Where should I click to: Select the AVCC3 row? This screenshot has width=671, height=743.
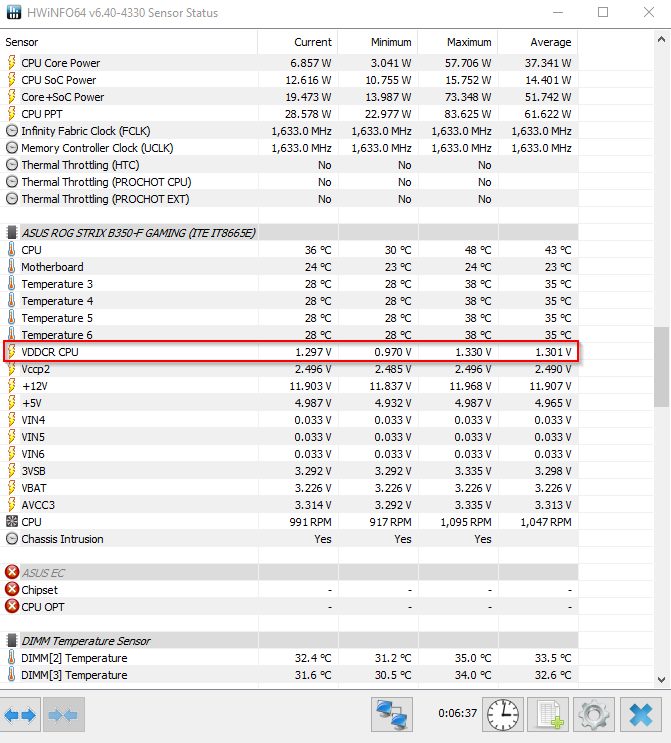pos(289,505)
